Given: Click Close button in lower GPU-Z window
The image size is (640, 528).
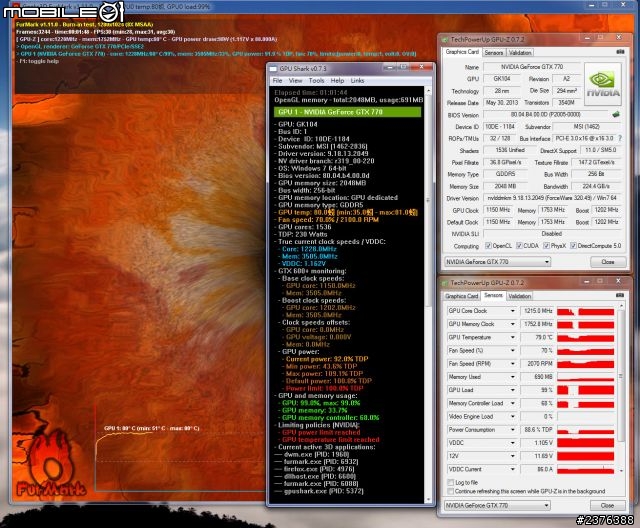Looking at the screenshot, I should tap(607, 505).
